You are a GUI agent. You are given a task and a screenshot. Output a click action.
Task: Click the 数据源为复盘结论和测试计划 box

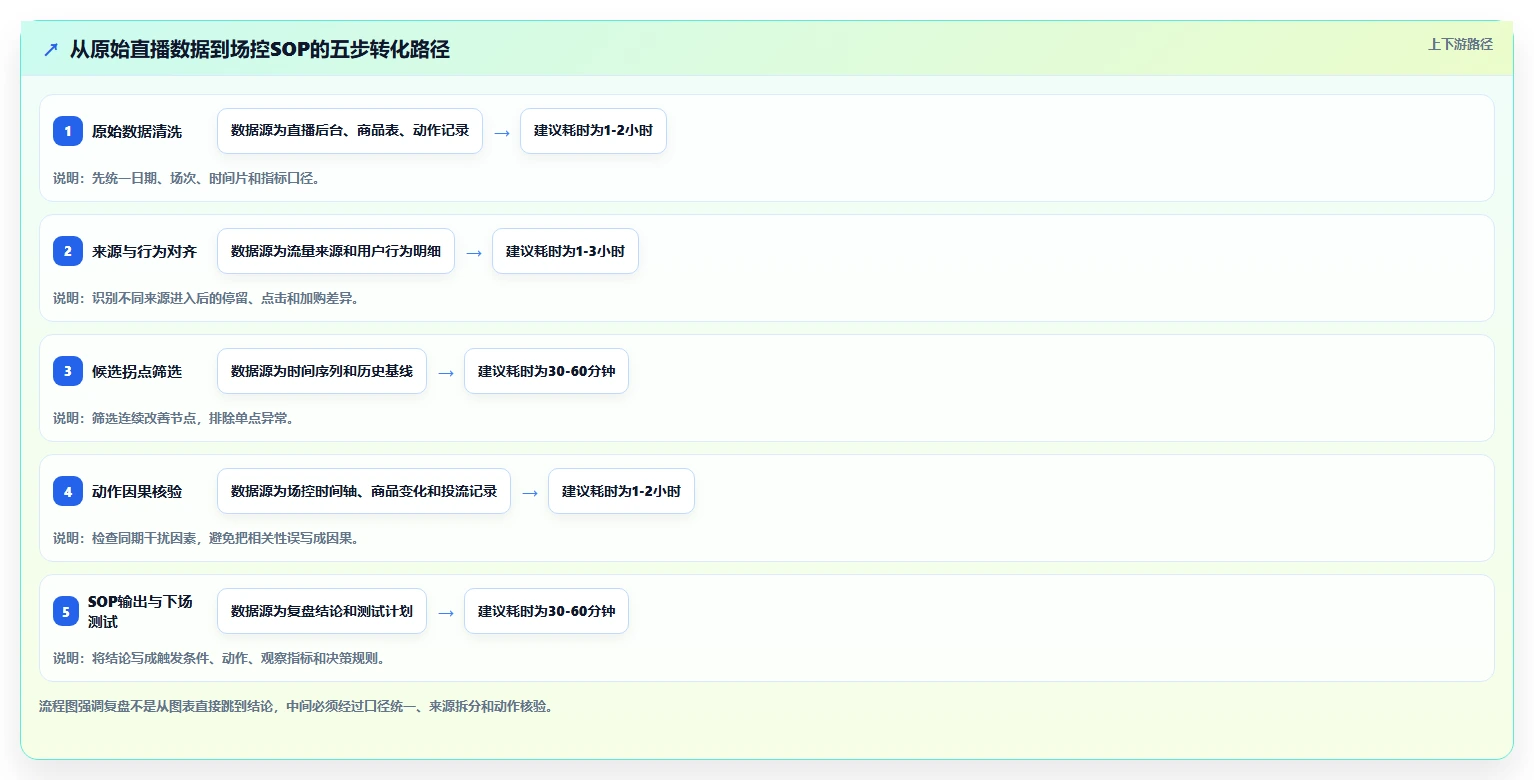click(x=322, y=611)
